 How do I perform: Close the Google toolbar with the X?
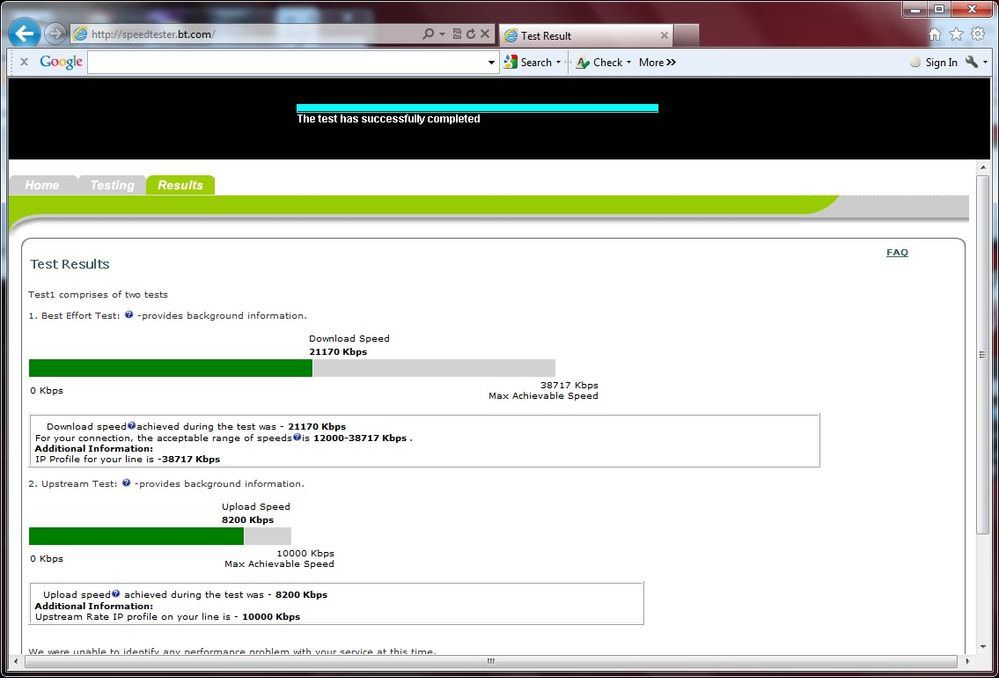(24, 62)
